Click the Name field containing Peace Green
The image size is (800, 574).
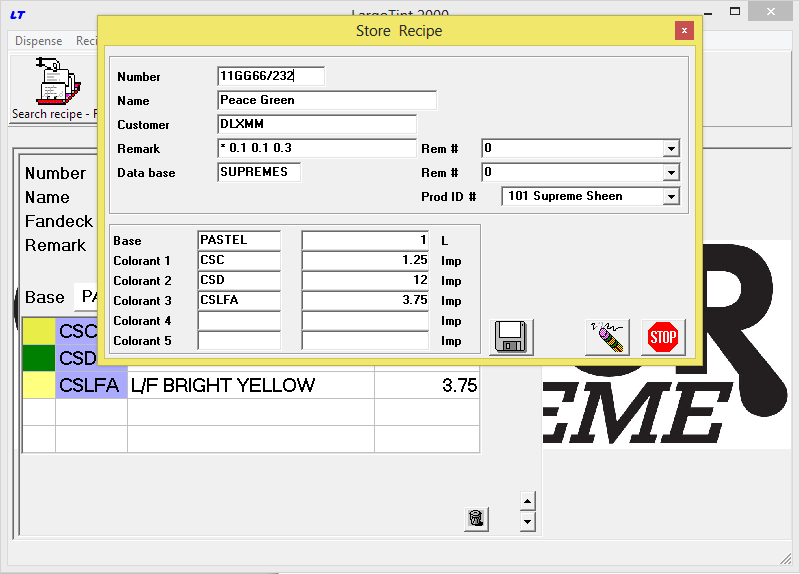[x=327, y=100]
